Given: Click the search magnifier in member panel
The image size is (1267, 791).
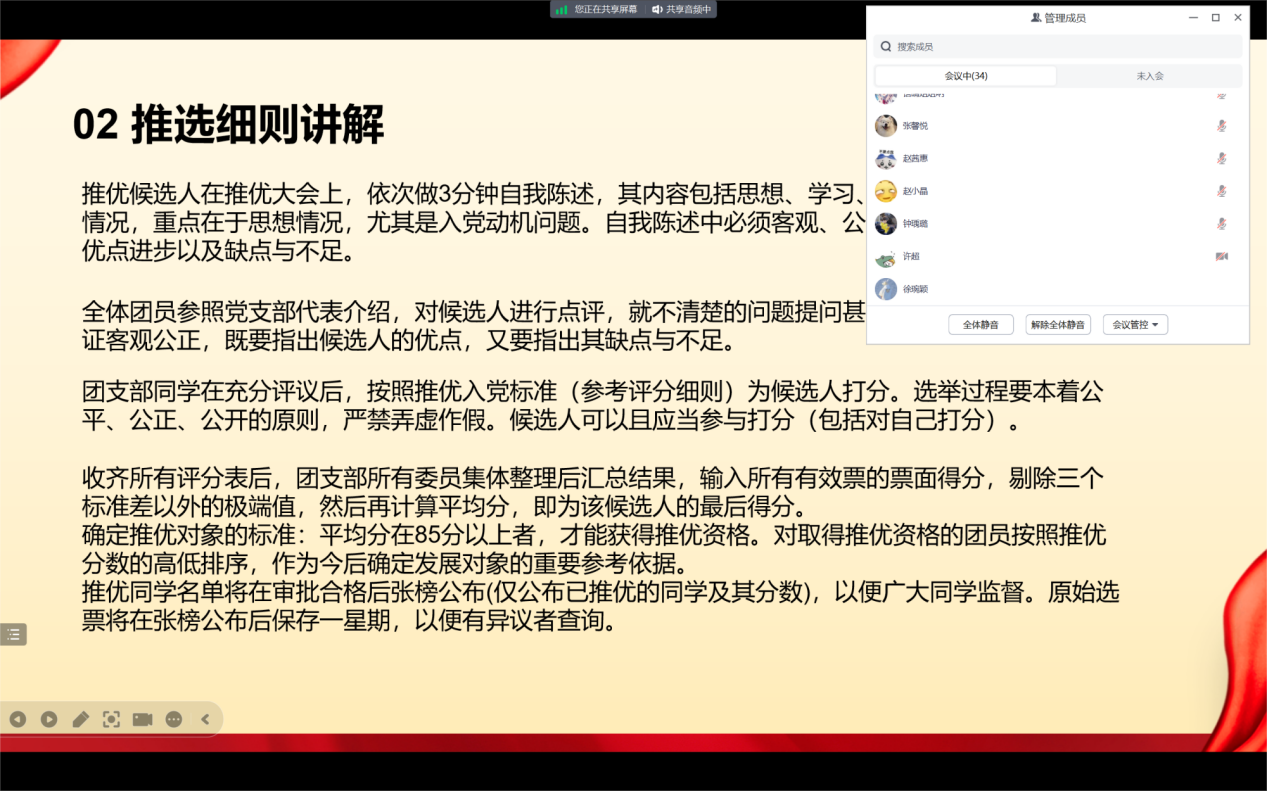Looking at the screenshot, I should (x=886, y=46).
